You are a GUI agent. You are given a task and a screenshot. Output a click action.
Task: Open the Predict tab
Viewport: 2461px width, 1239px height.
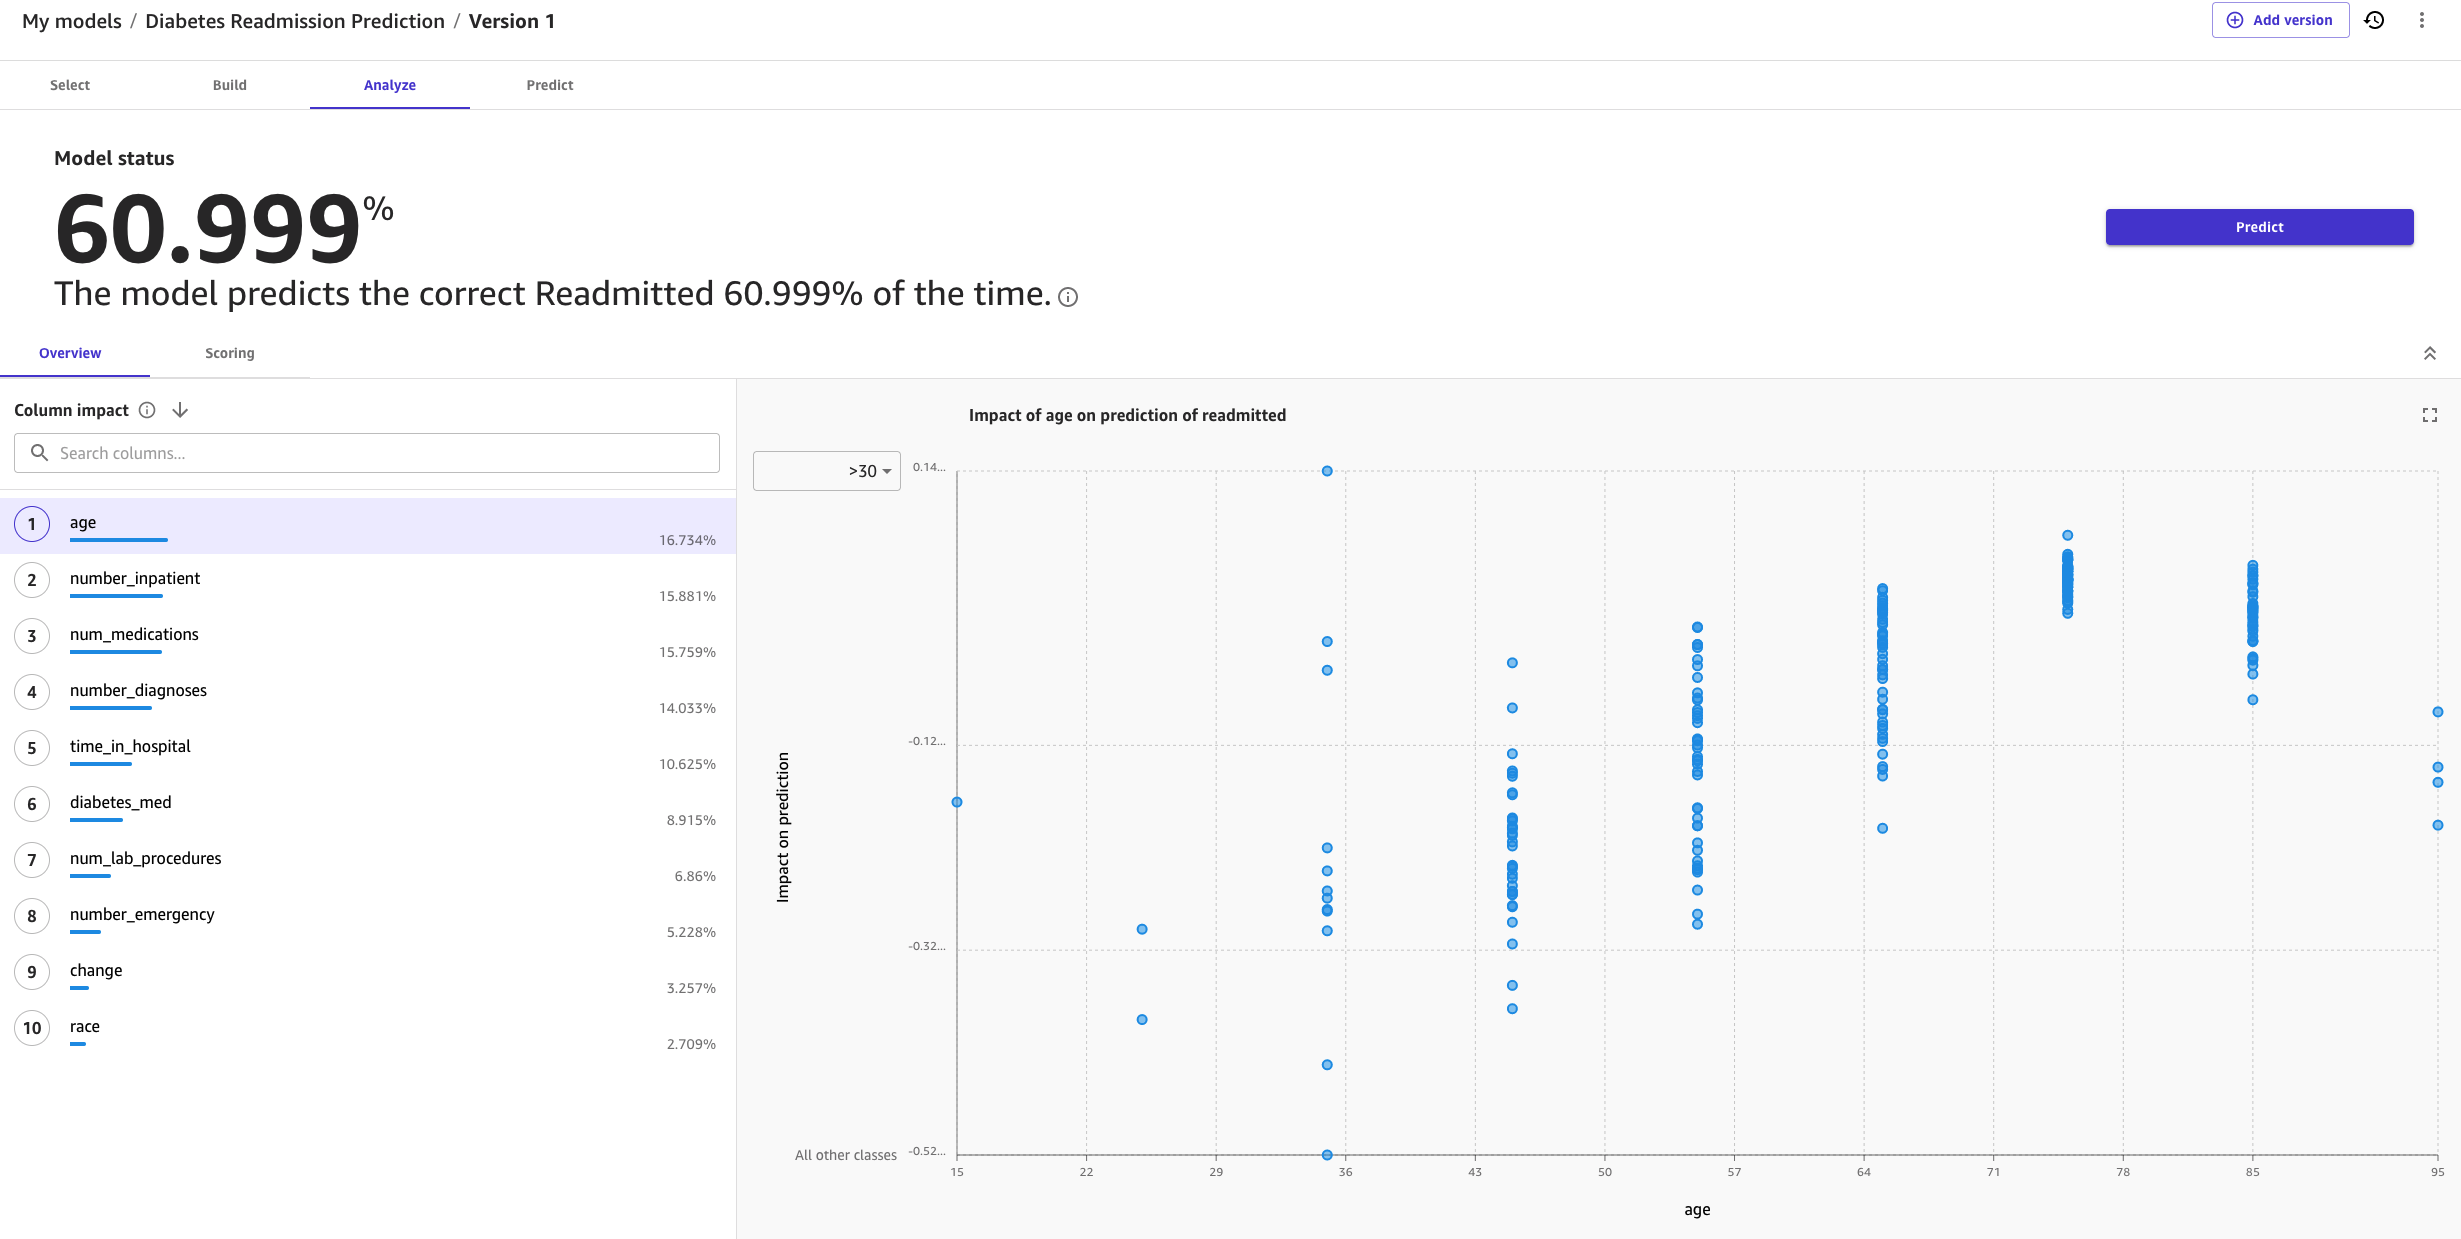click(x=549, y=85)
